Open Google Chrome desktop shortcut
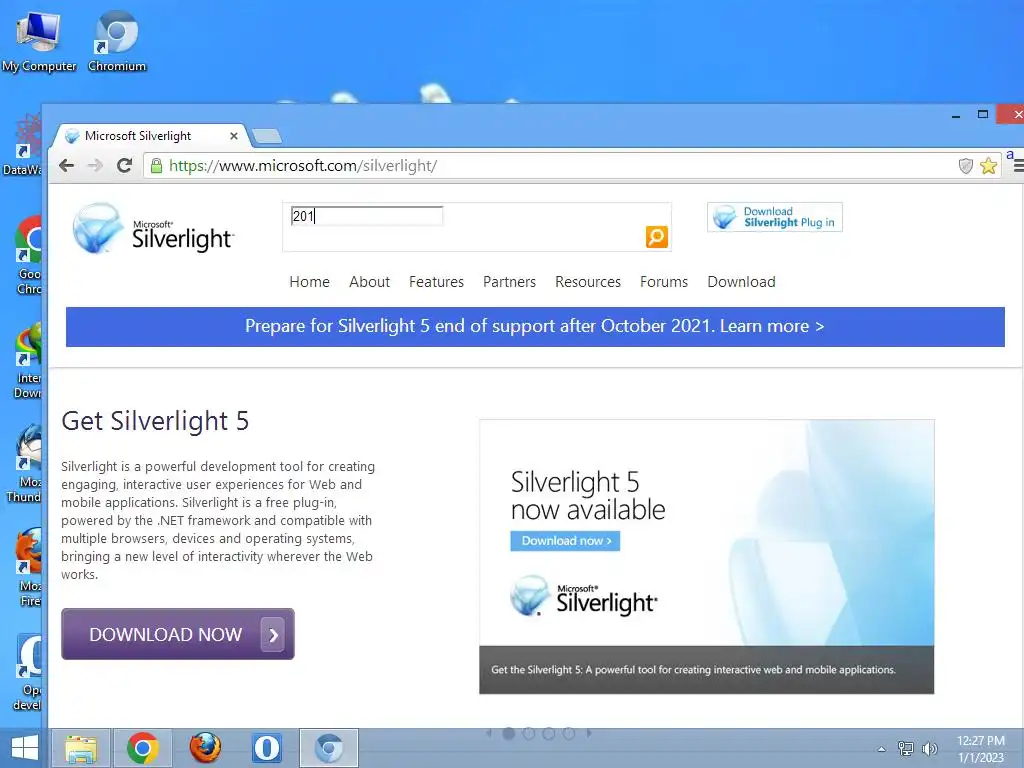This screenshot has height=768, width=1024. 29,256
